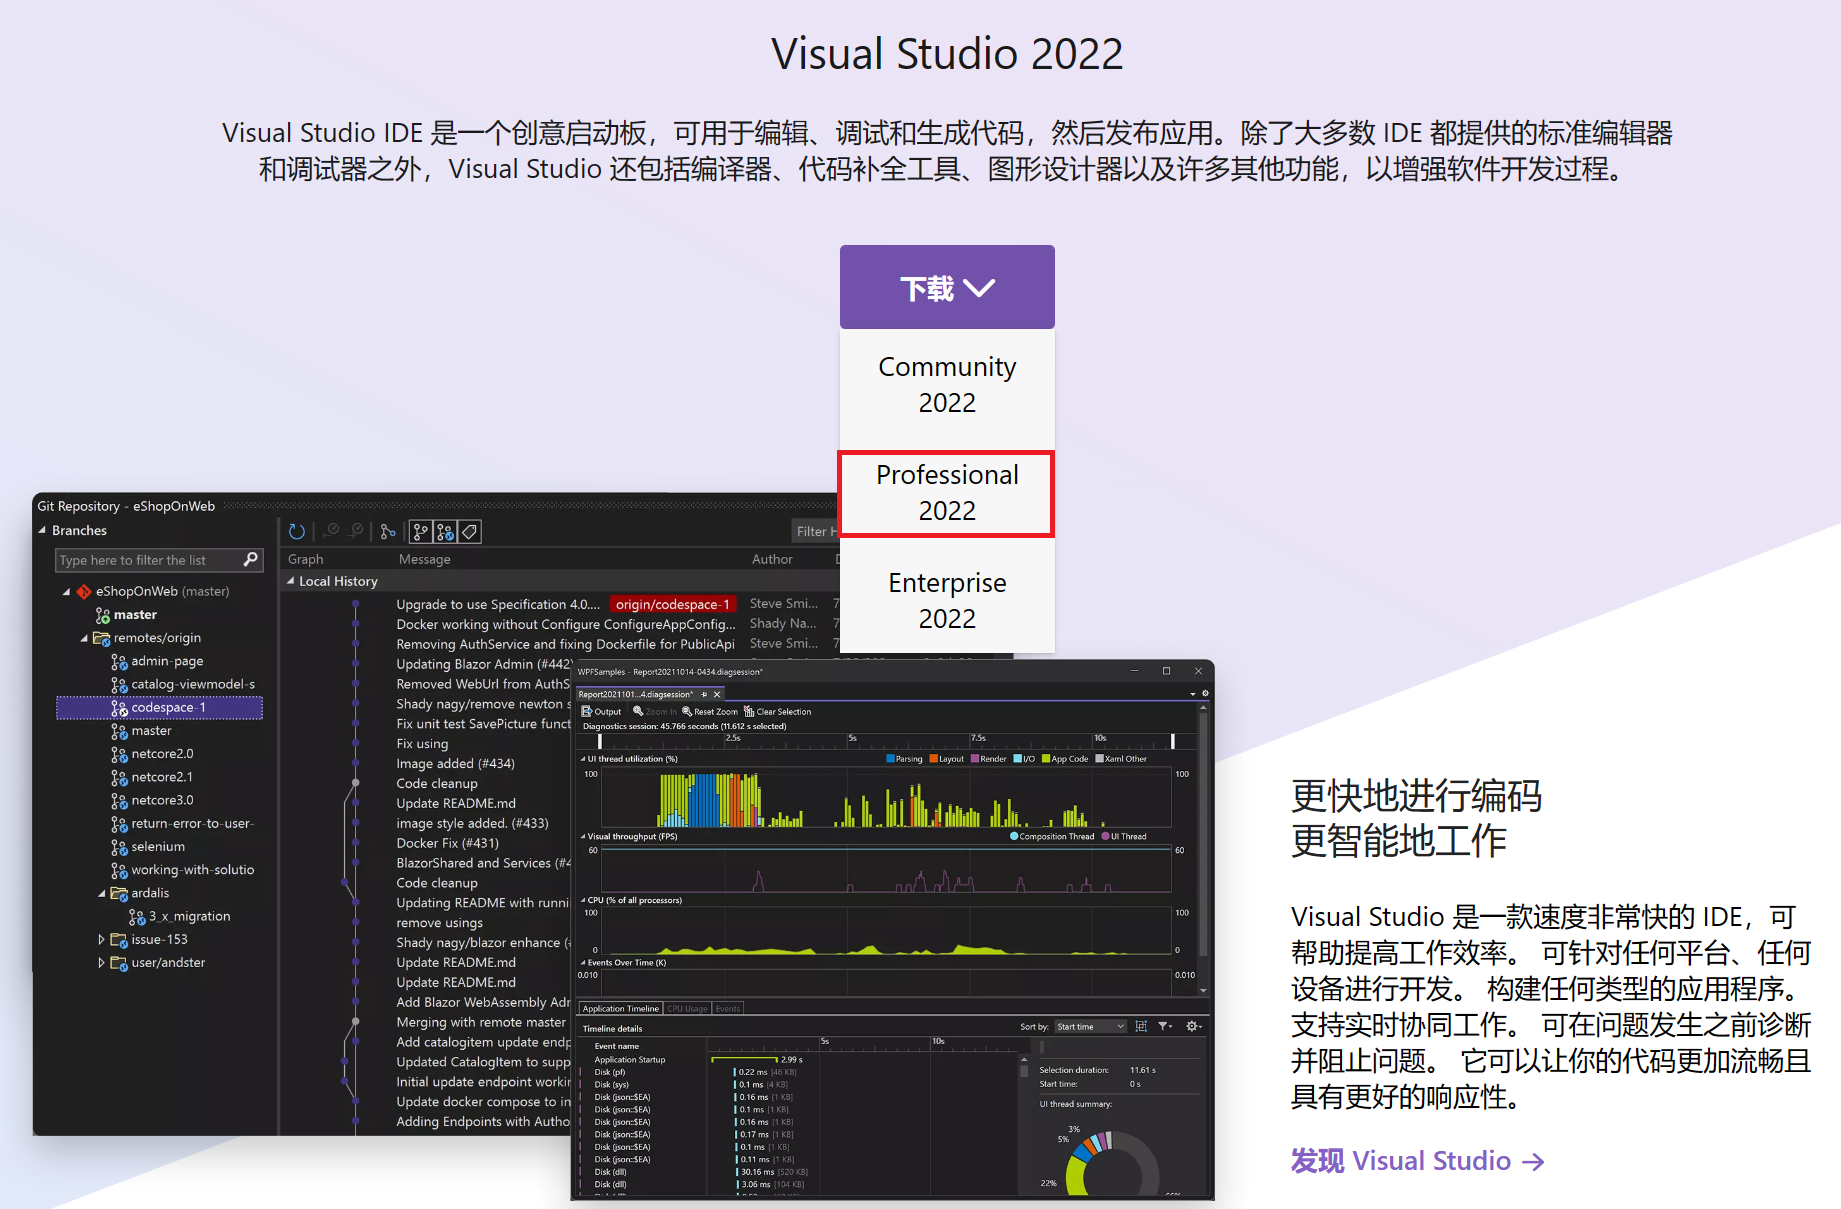Image resolution: width=1841 pixels, height=1209 pixels.
Task: Click the Layout orange legend swatch
Action: click(x=933, y=759)
